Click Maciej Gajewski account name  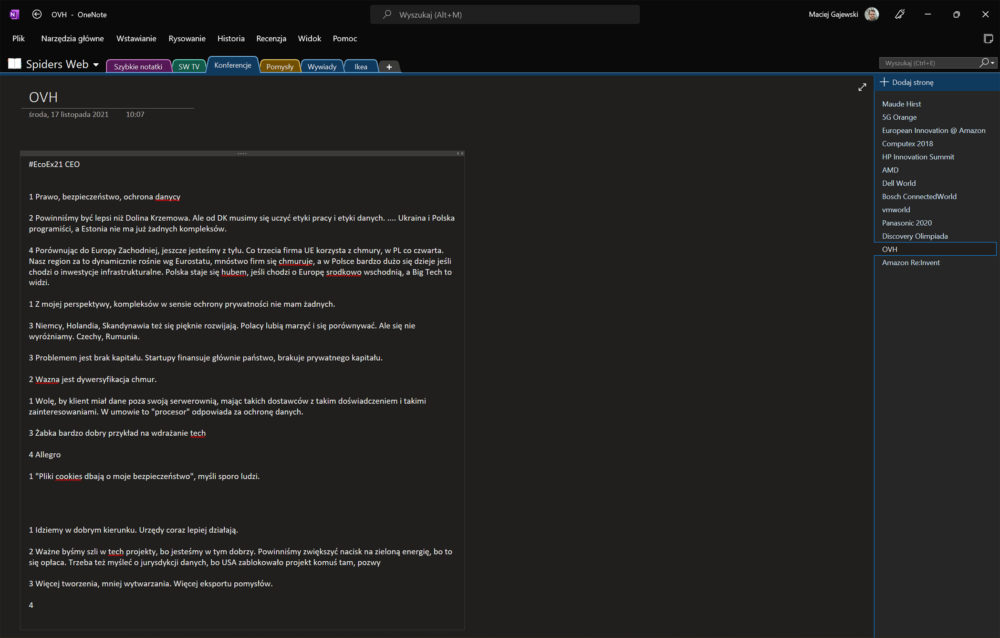tap(833, 14)
